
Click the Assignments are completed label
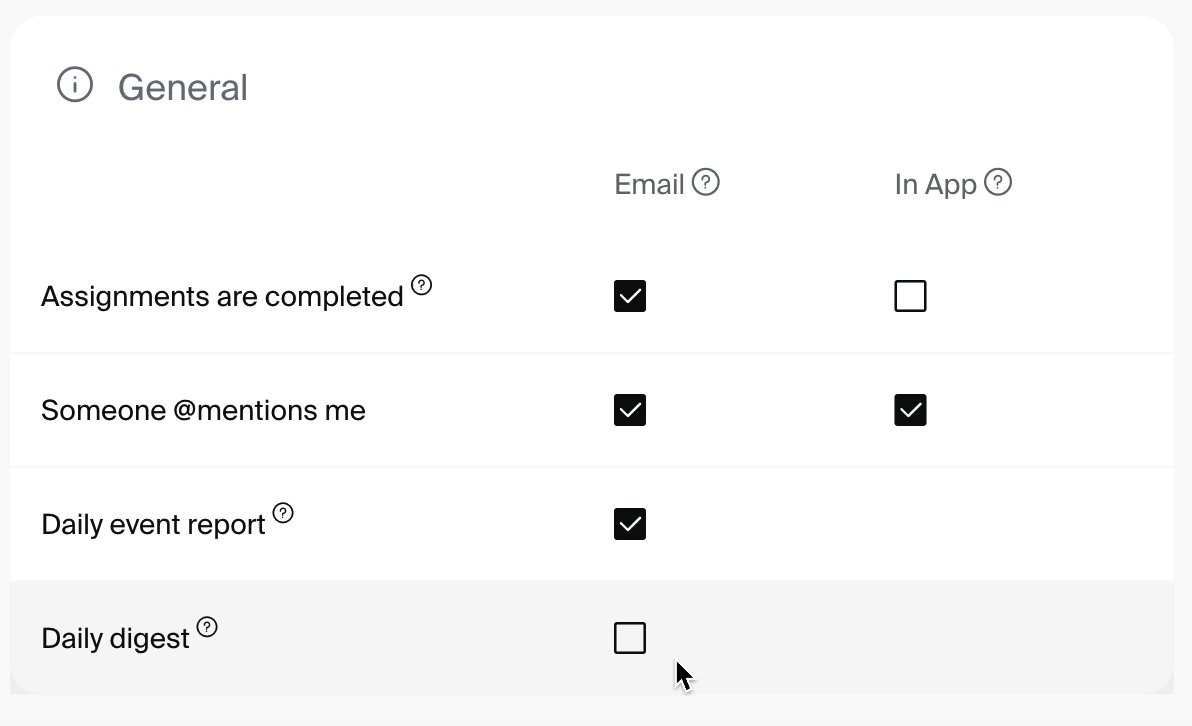(222, 297)
